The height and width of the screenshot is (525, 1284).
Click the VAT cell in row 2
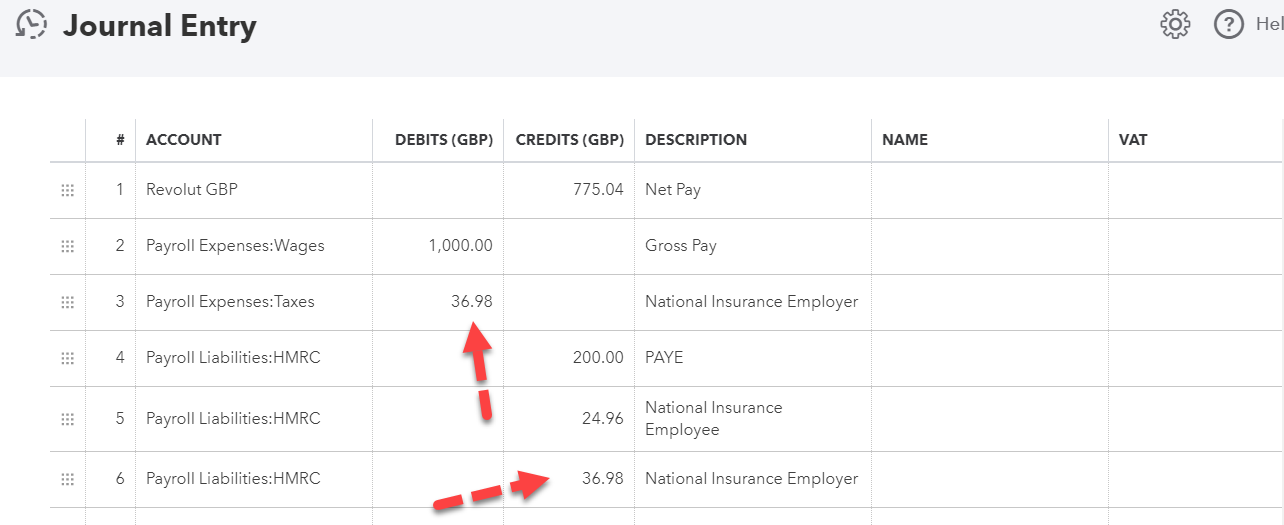(1194, 246)
